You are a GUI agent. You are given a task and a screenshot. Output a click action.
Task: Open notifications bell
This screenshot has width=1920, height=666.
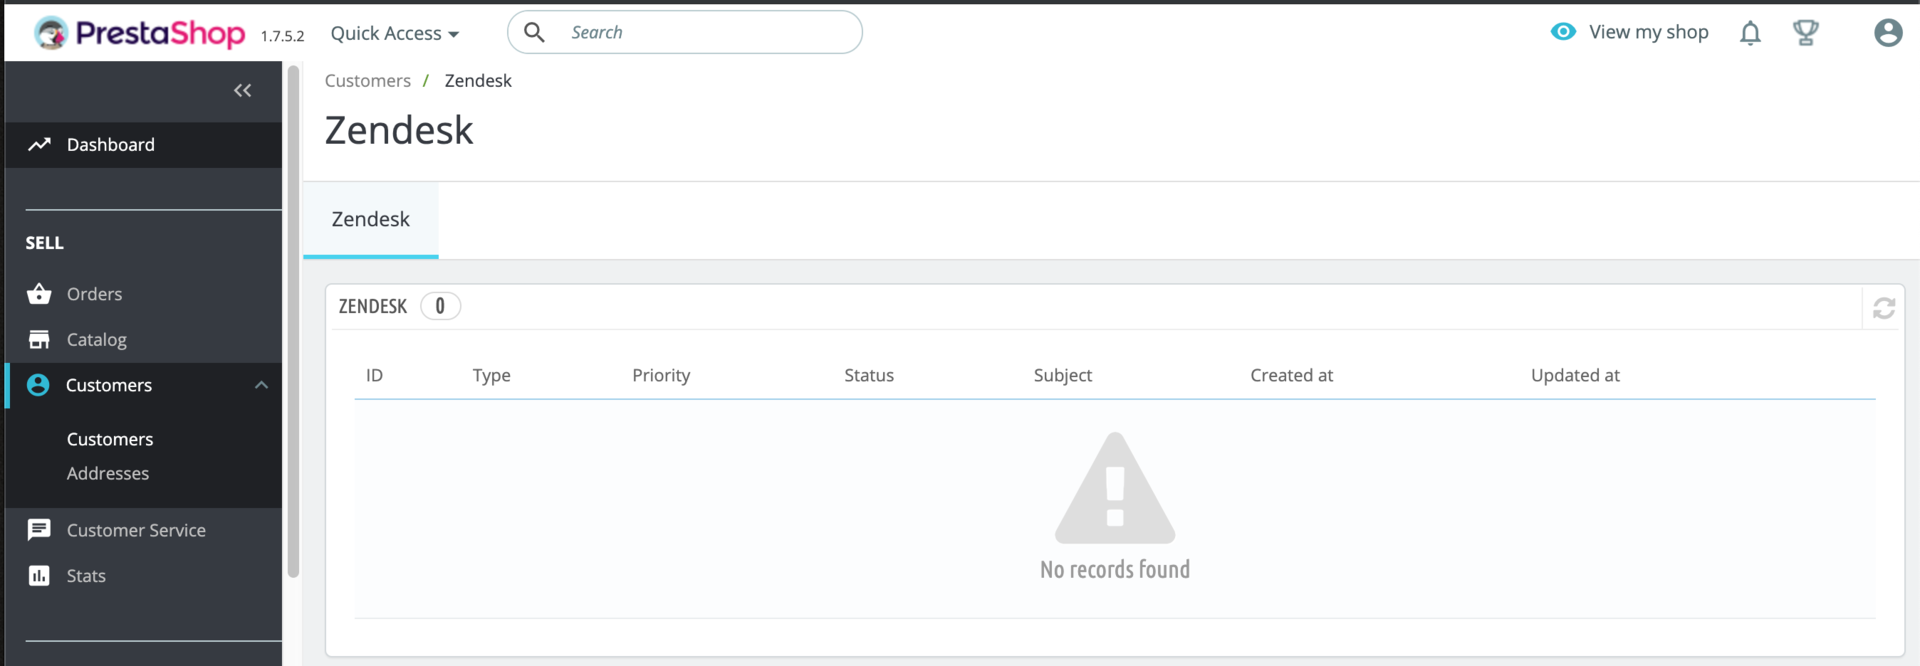(x=1750, y=33)
